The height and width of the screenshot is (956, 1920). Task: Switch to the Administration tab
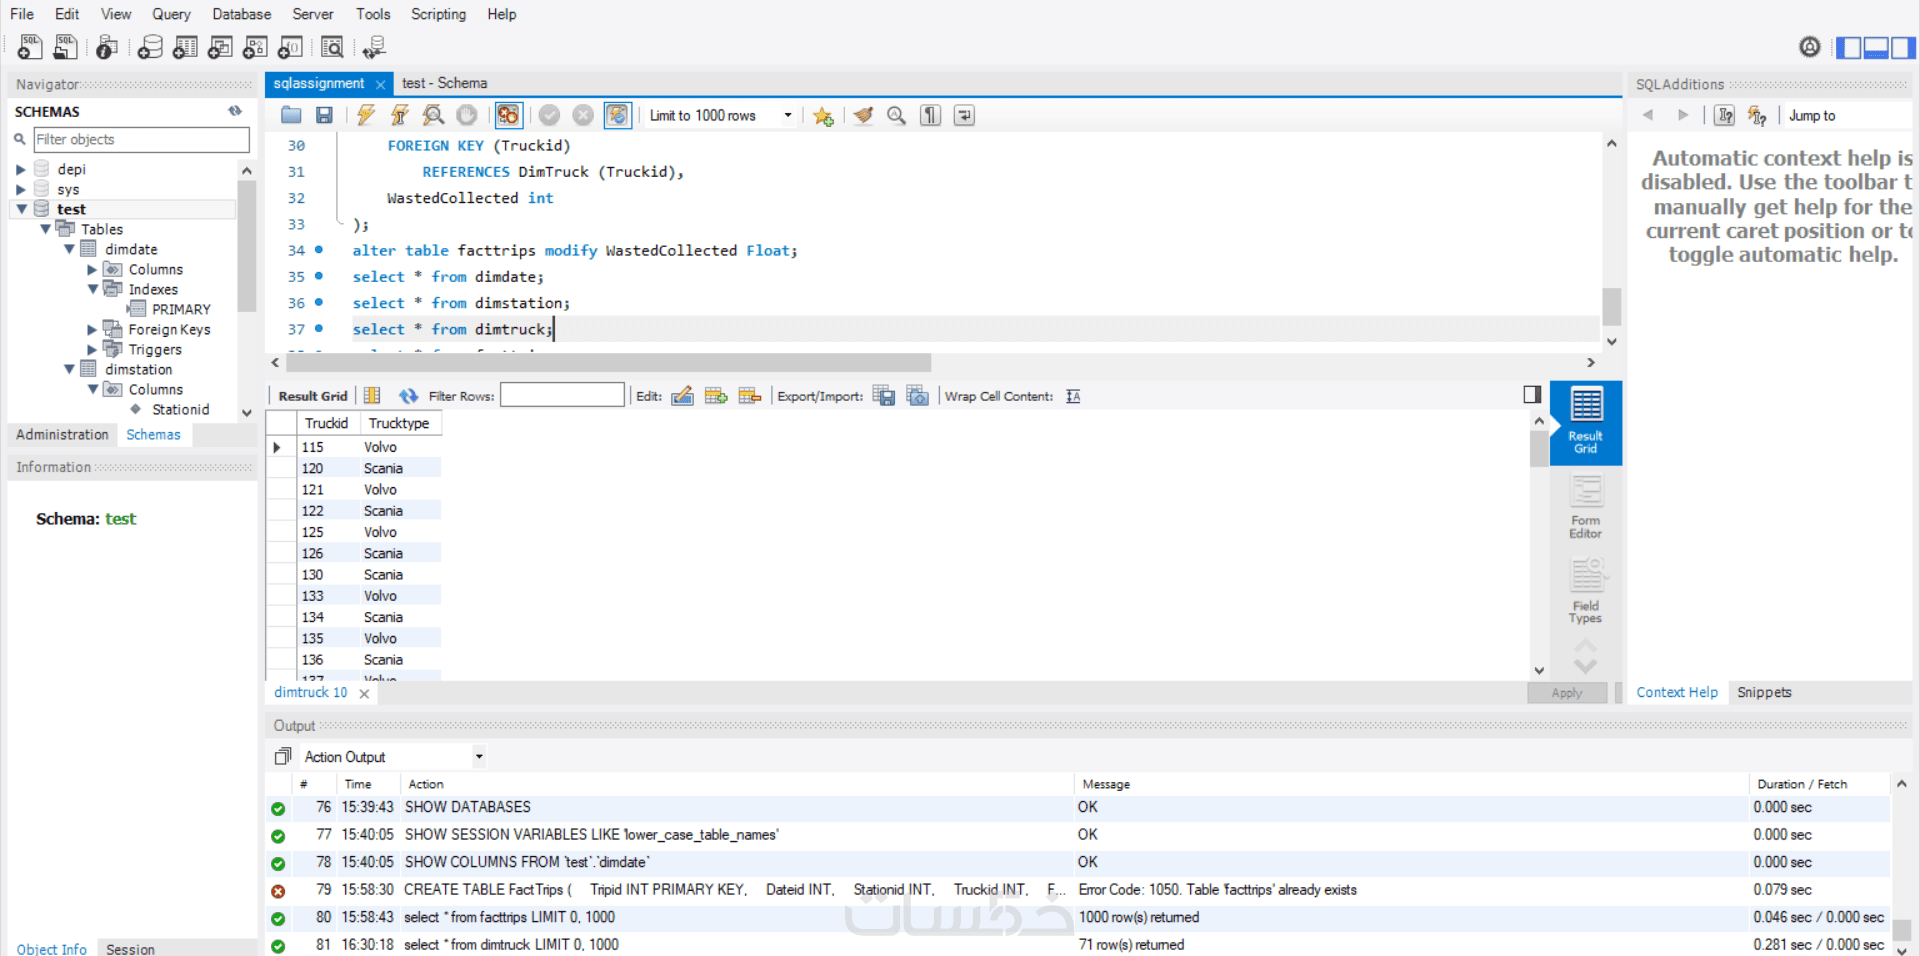click(62, 435)
